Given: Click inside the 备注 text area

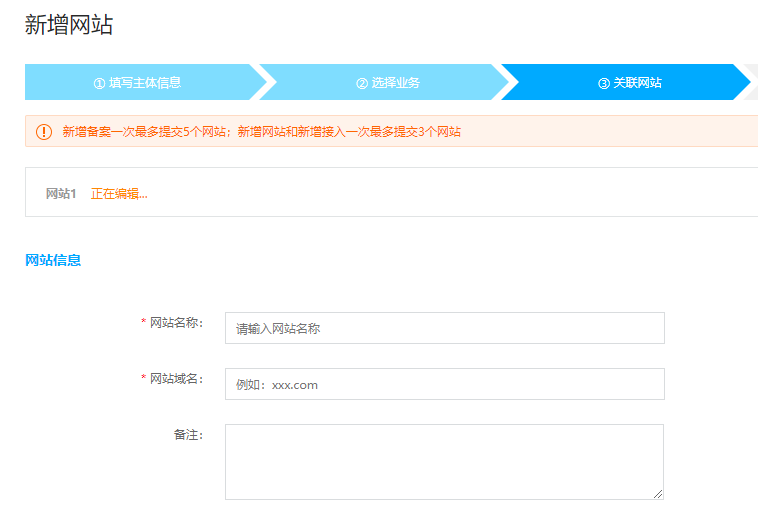Looking at the screenshot, I should point(444,461).
